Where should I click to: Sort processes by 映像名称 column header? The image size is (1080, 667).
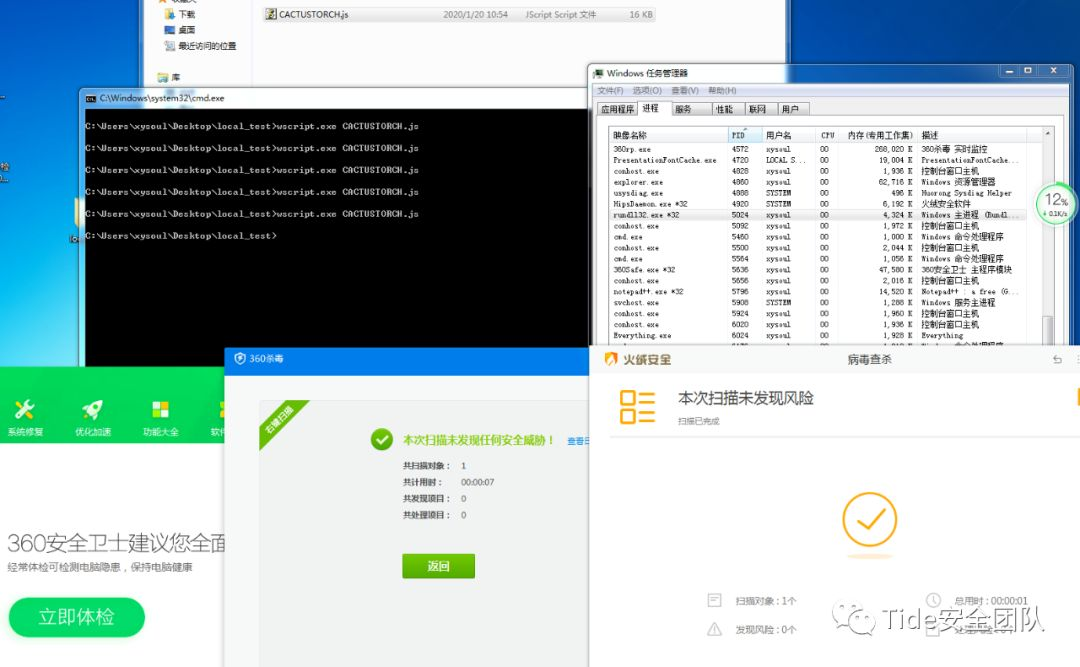(x=668, y=135)
